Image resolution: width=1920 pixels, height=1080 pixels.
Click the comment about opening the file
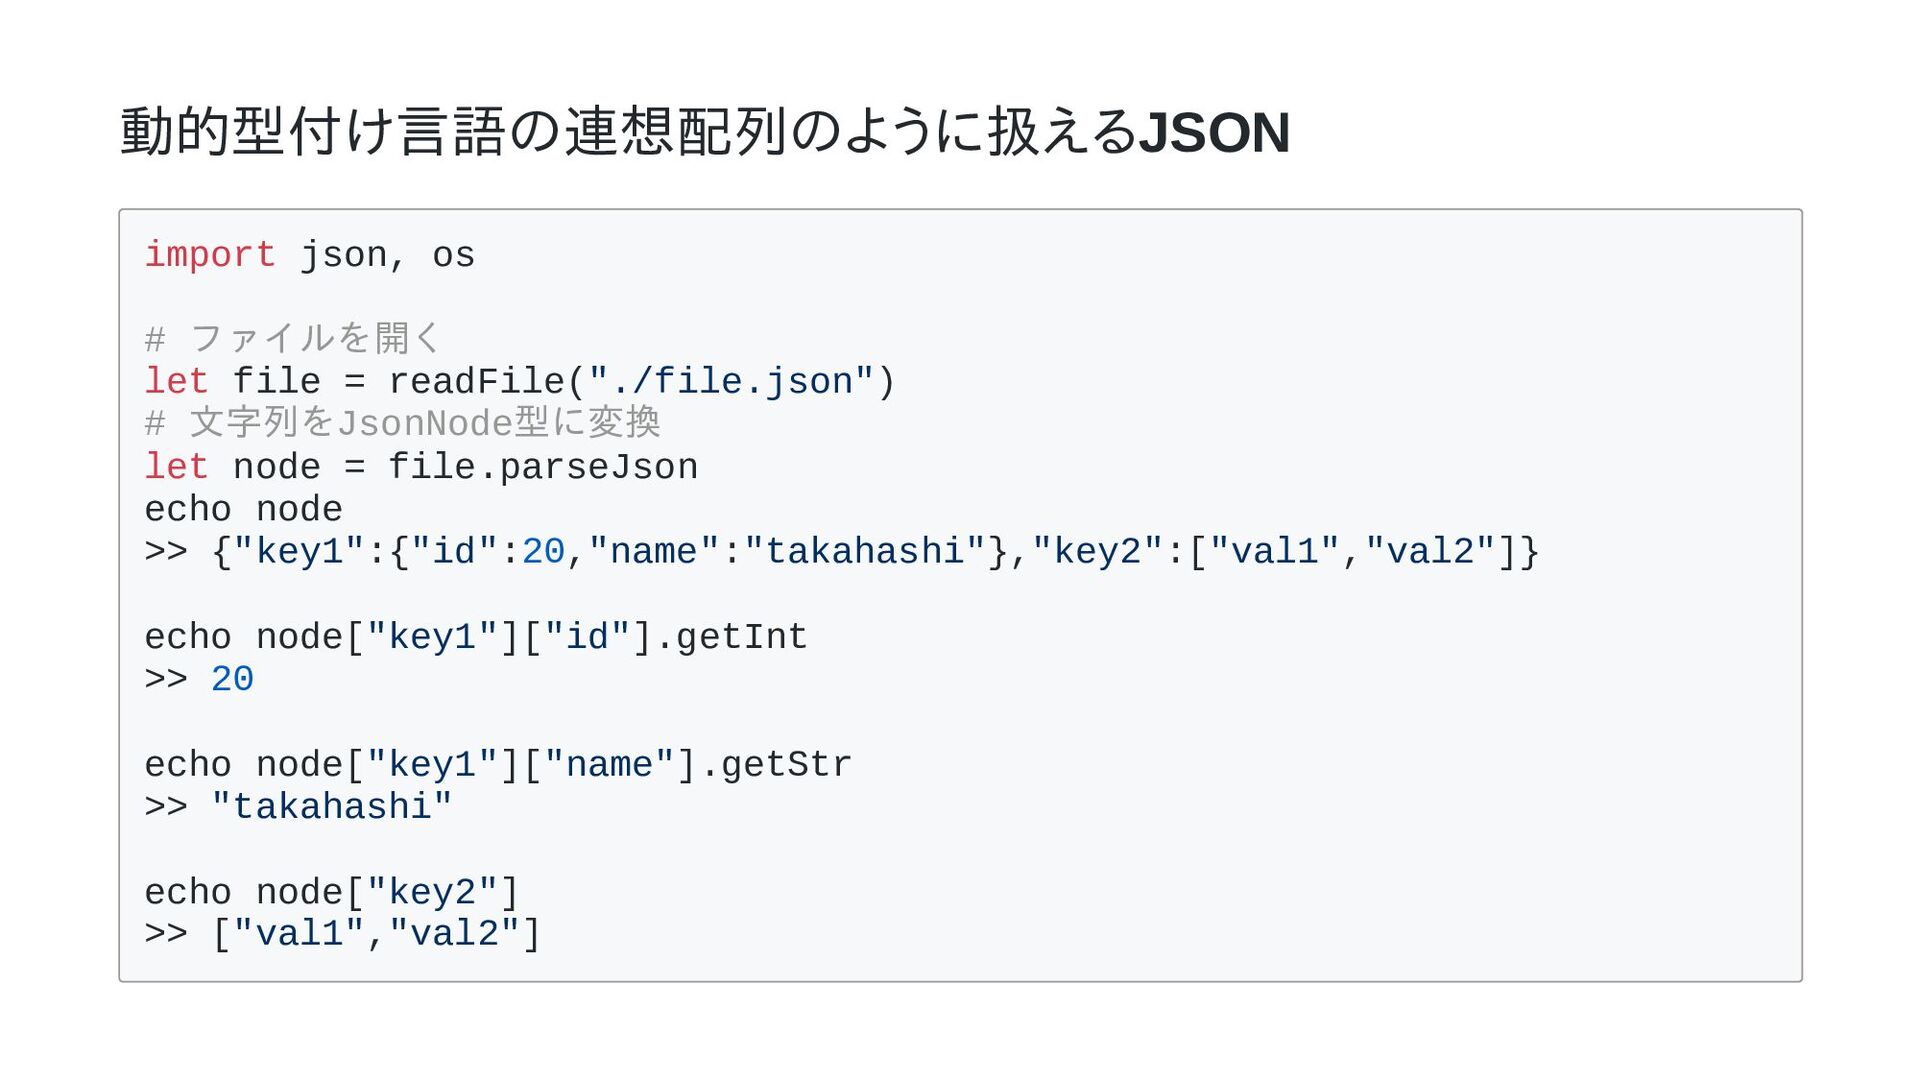tap(293, 339)
